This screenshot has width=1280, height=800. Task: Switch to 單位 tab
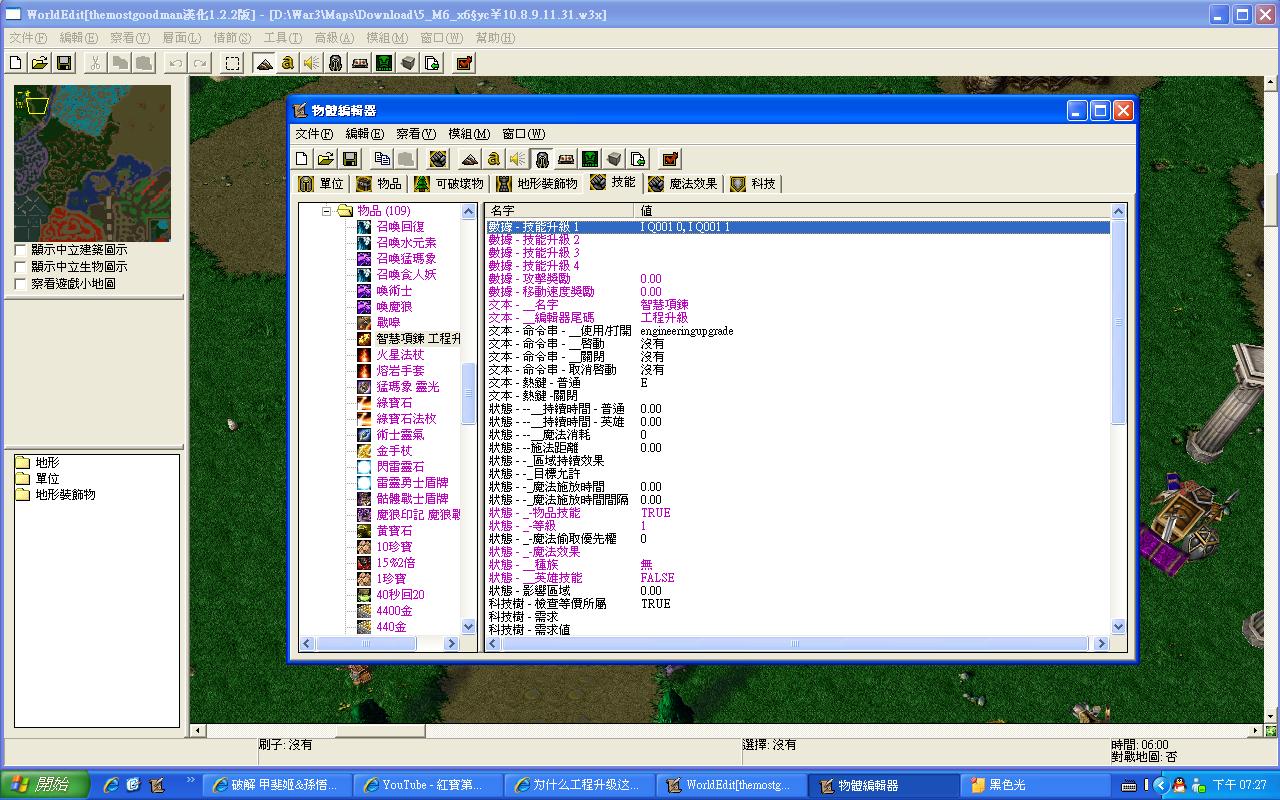click(321, 184)
